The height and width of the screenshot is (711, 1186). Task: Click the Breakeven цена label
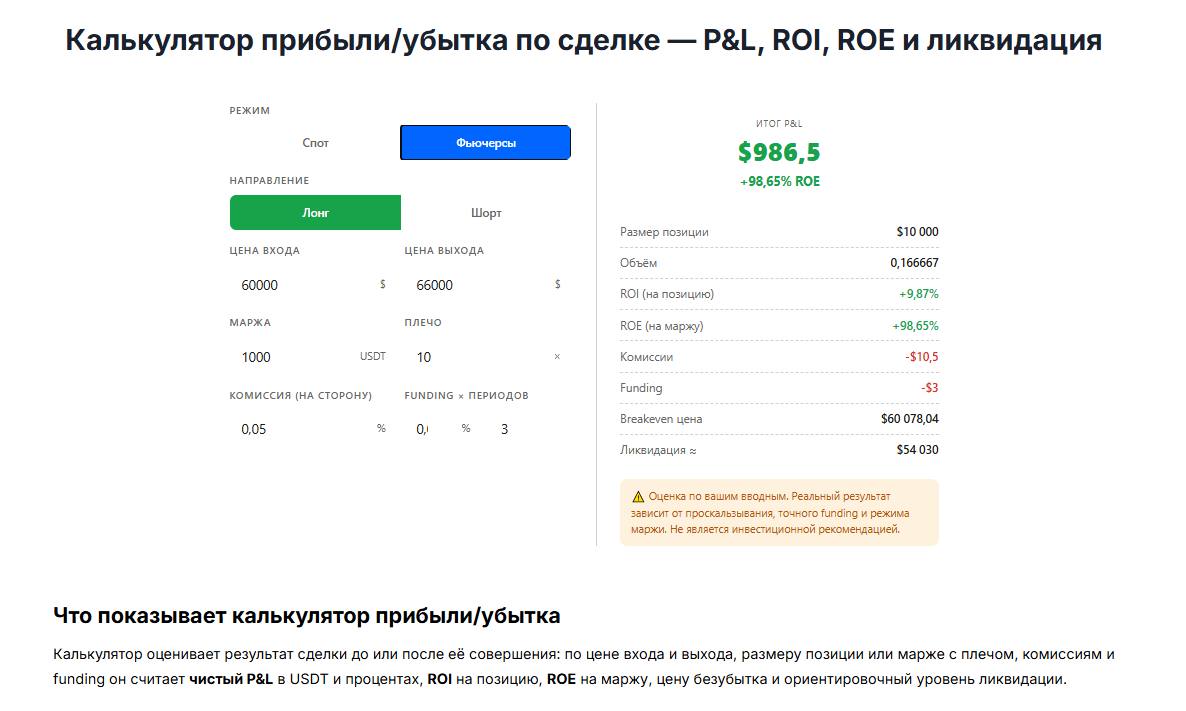pos(661,419)
